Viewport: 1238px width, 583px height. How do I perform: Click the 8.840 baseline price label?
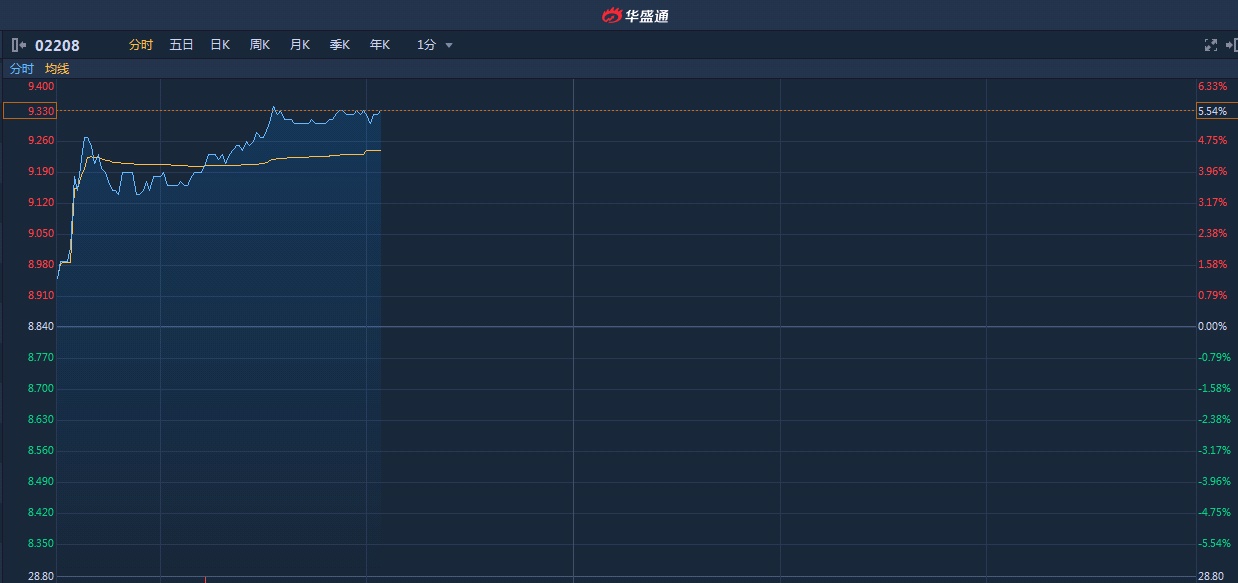[x=41, y=326]
